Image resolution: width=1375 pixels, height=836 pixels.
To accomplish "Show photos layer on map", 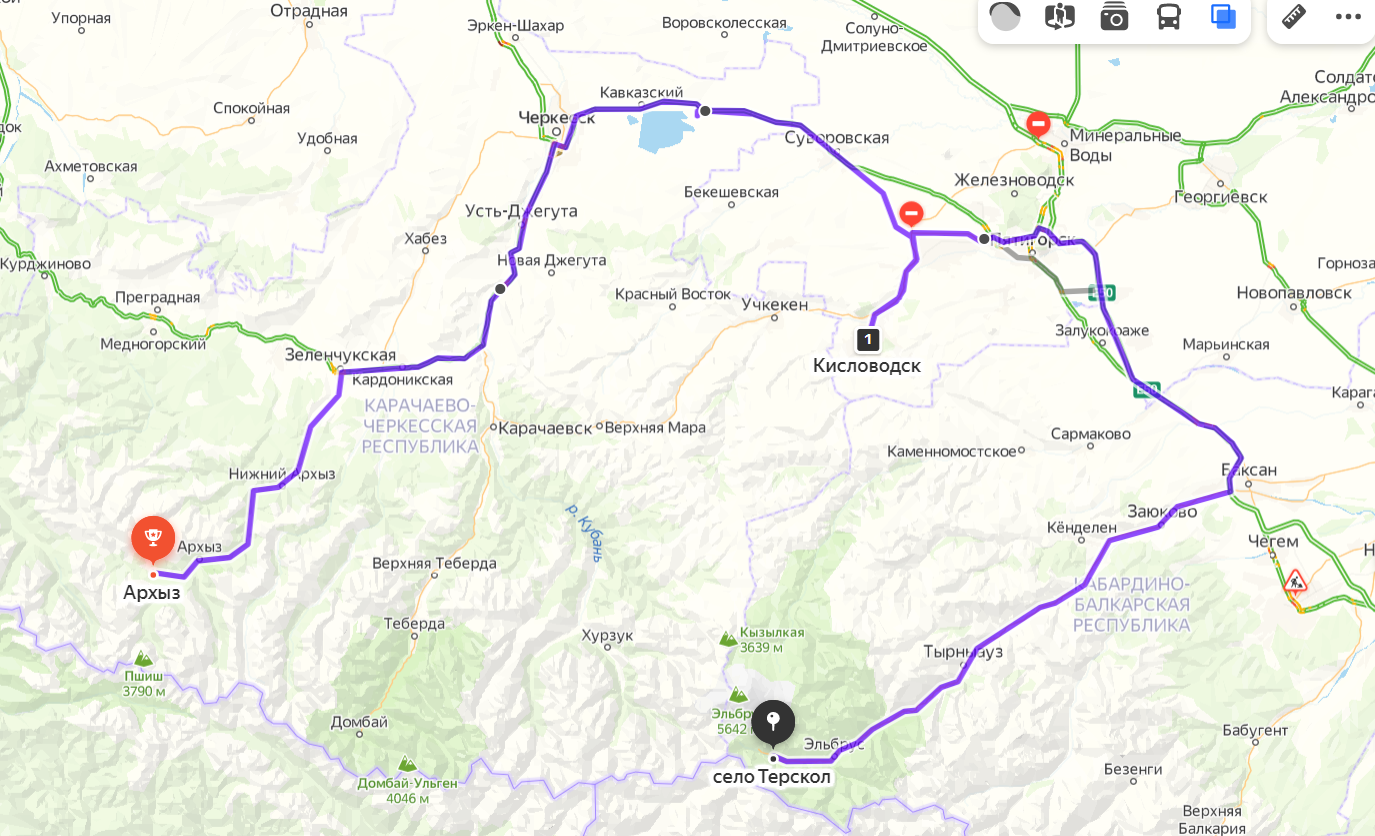I will [1114, 17].
